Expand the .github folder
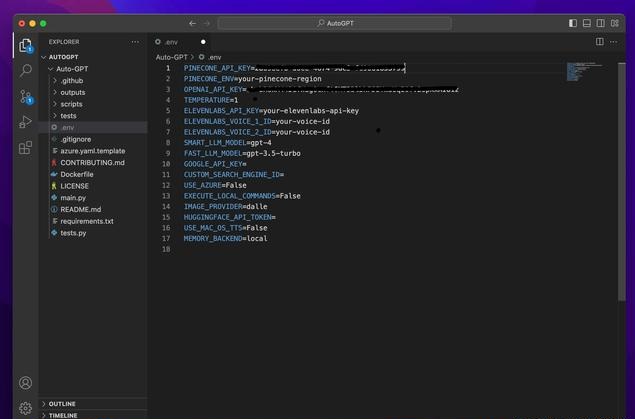This screenshot has width=635, height=419. click(x=71, y=80)
